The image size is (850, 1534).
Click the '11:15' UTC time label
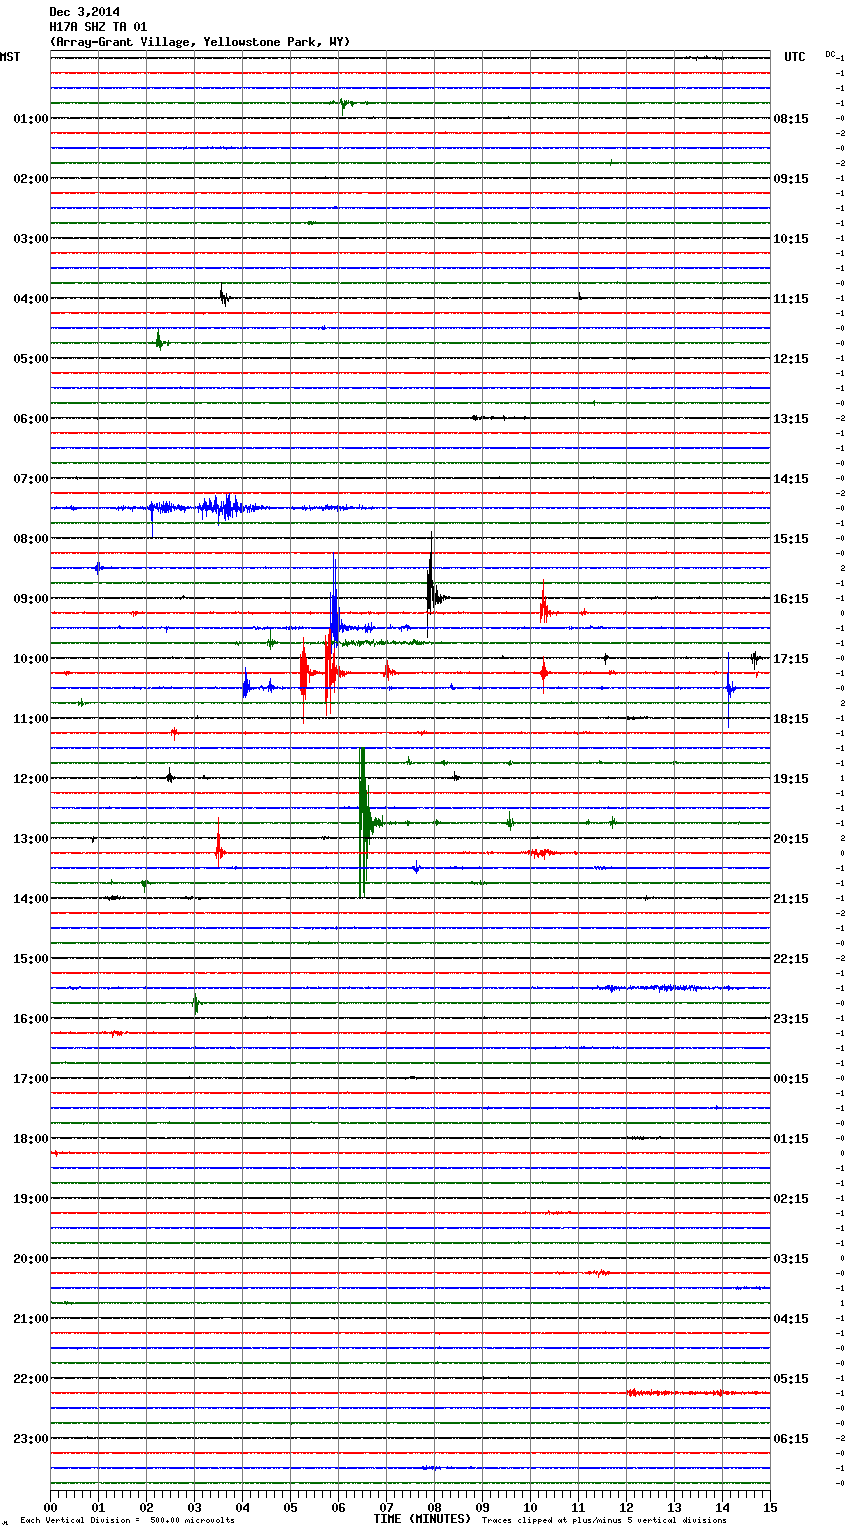coord(791,299)
